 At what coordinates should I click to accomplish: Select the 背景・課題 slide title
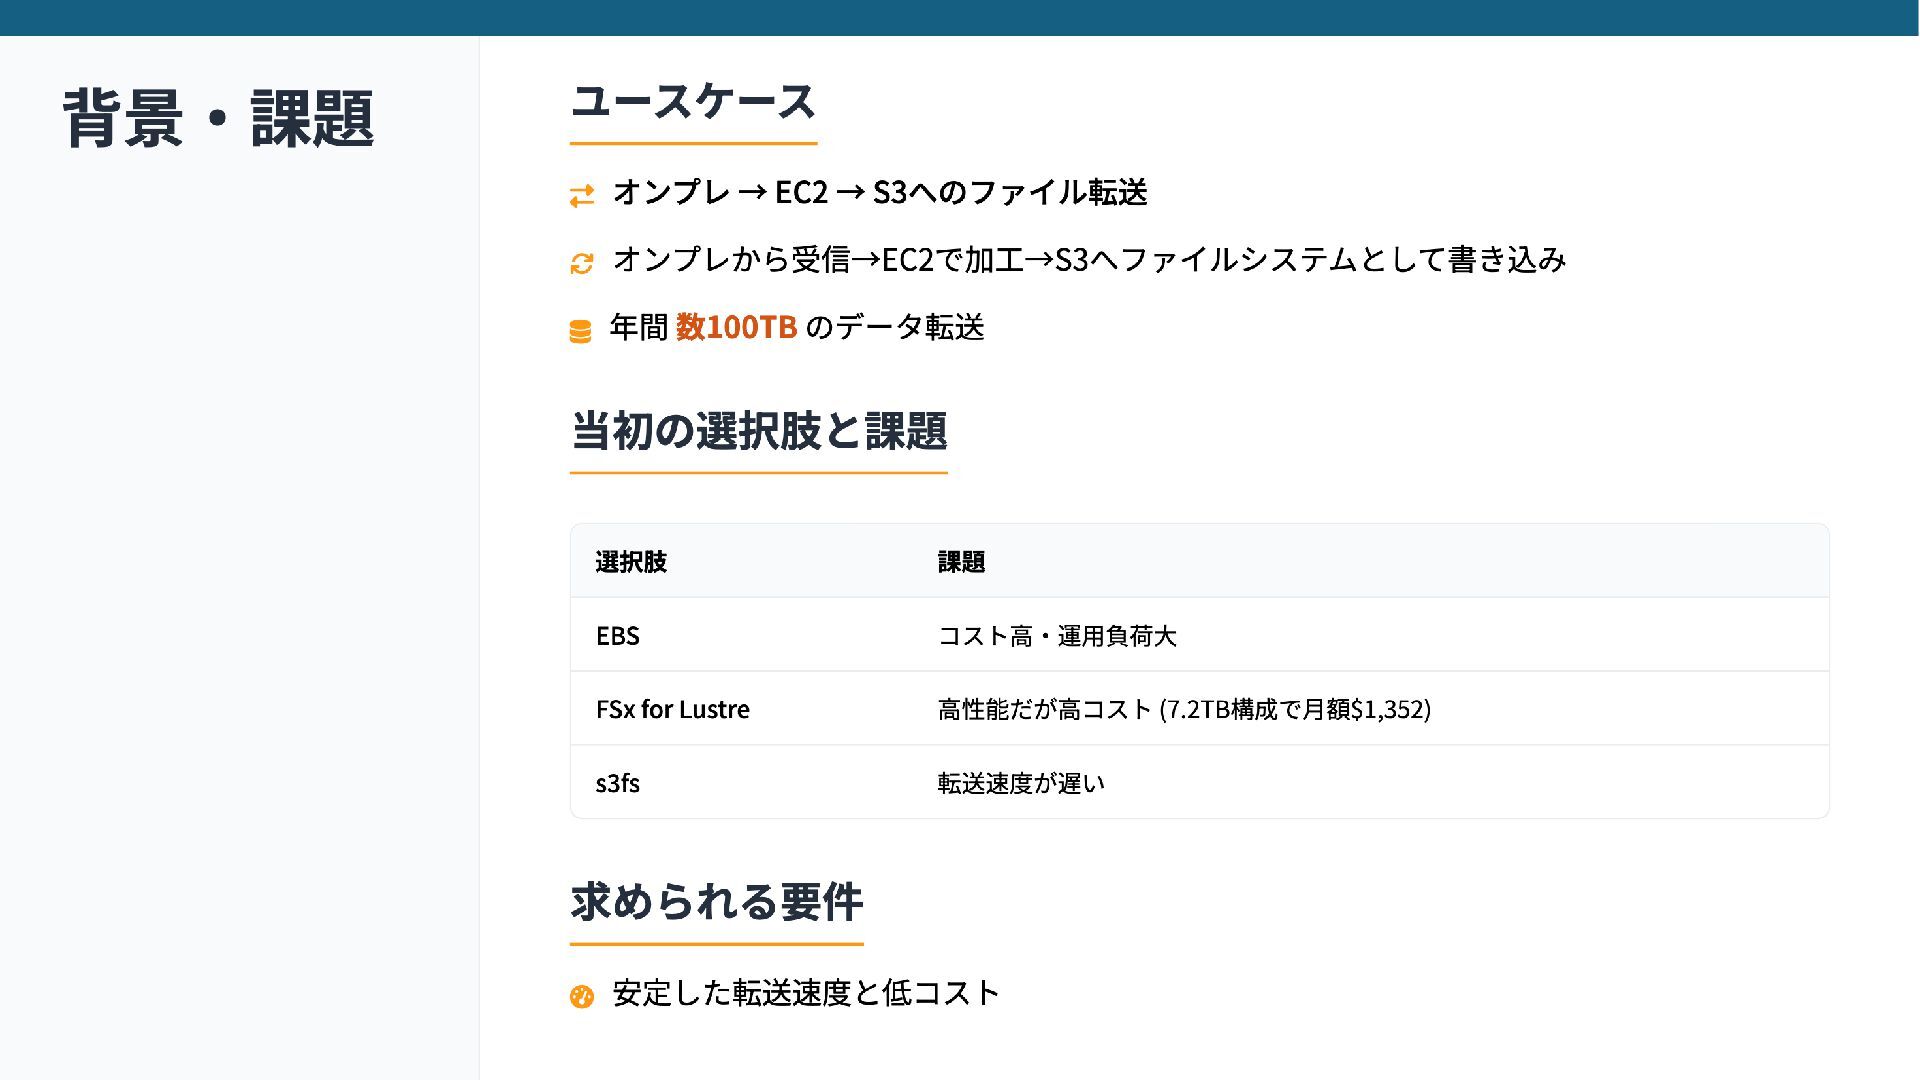coord(218,118)
